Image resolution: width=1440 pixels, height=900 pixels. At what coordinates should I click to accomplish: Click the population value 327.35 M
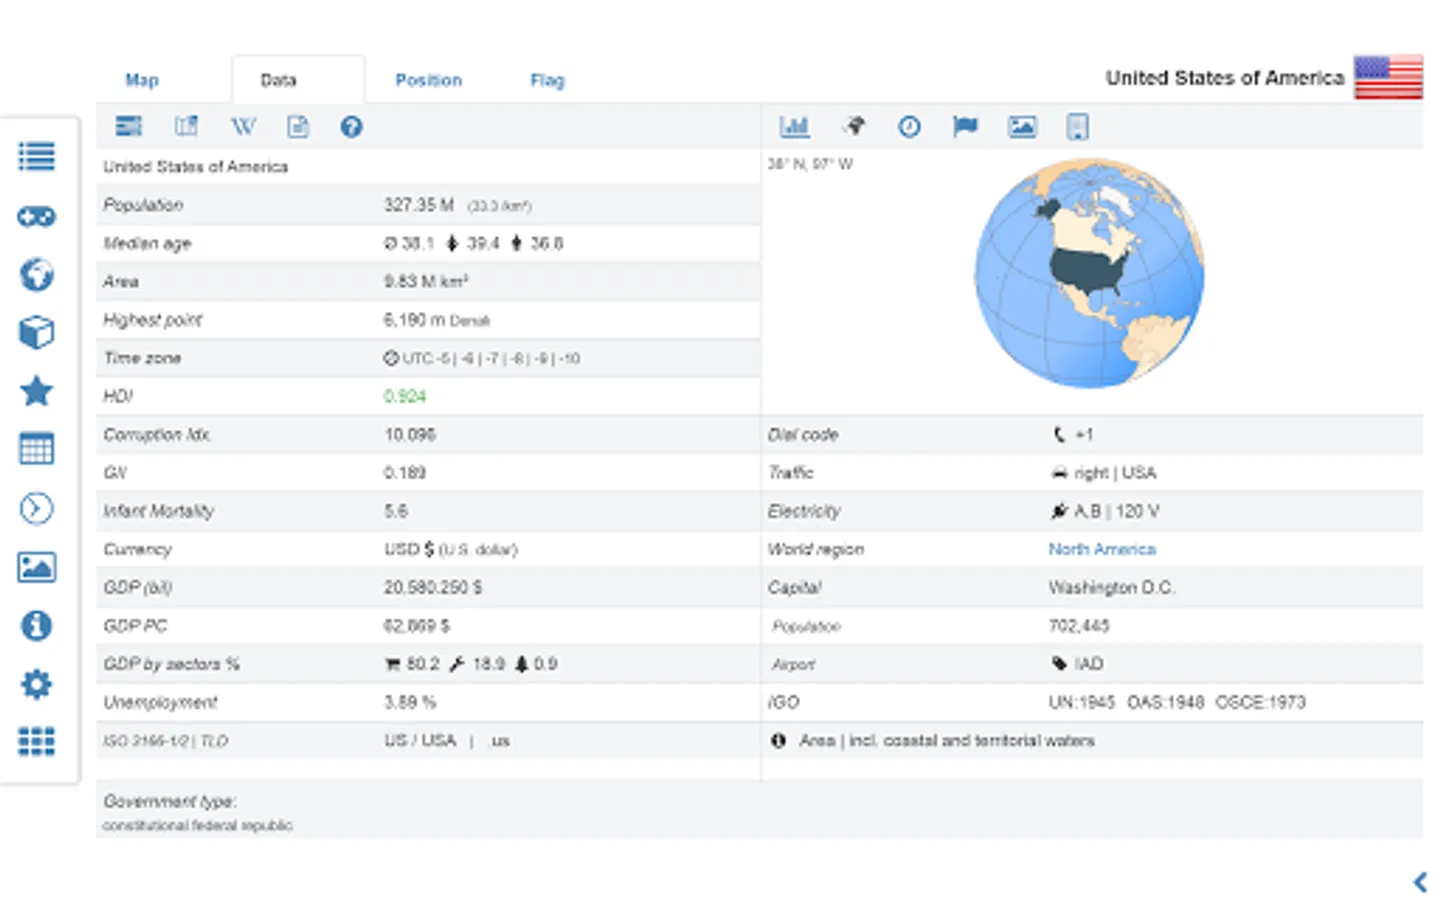(x=419, y=205)
